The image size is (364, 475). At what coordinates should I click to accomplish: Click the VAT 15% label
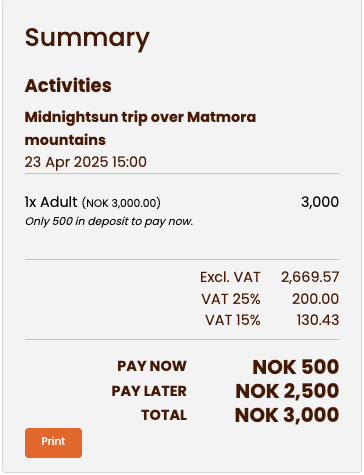pos(233,320)
